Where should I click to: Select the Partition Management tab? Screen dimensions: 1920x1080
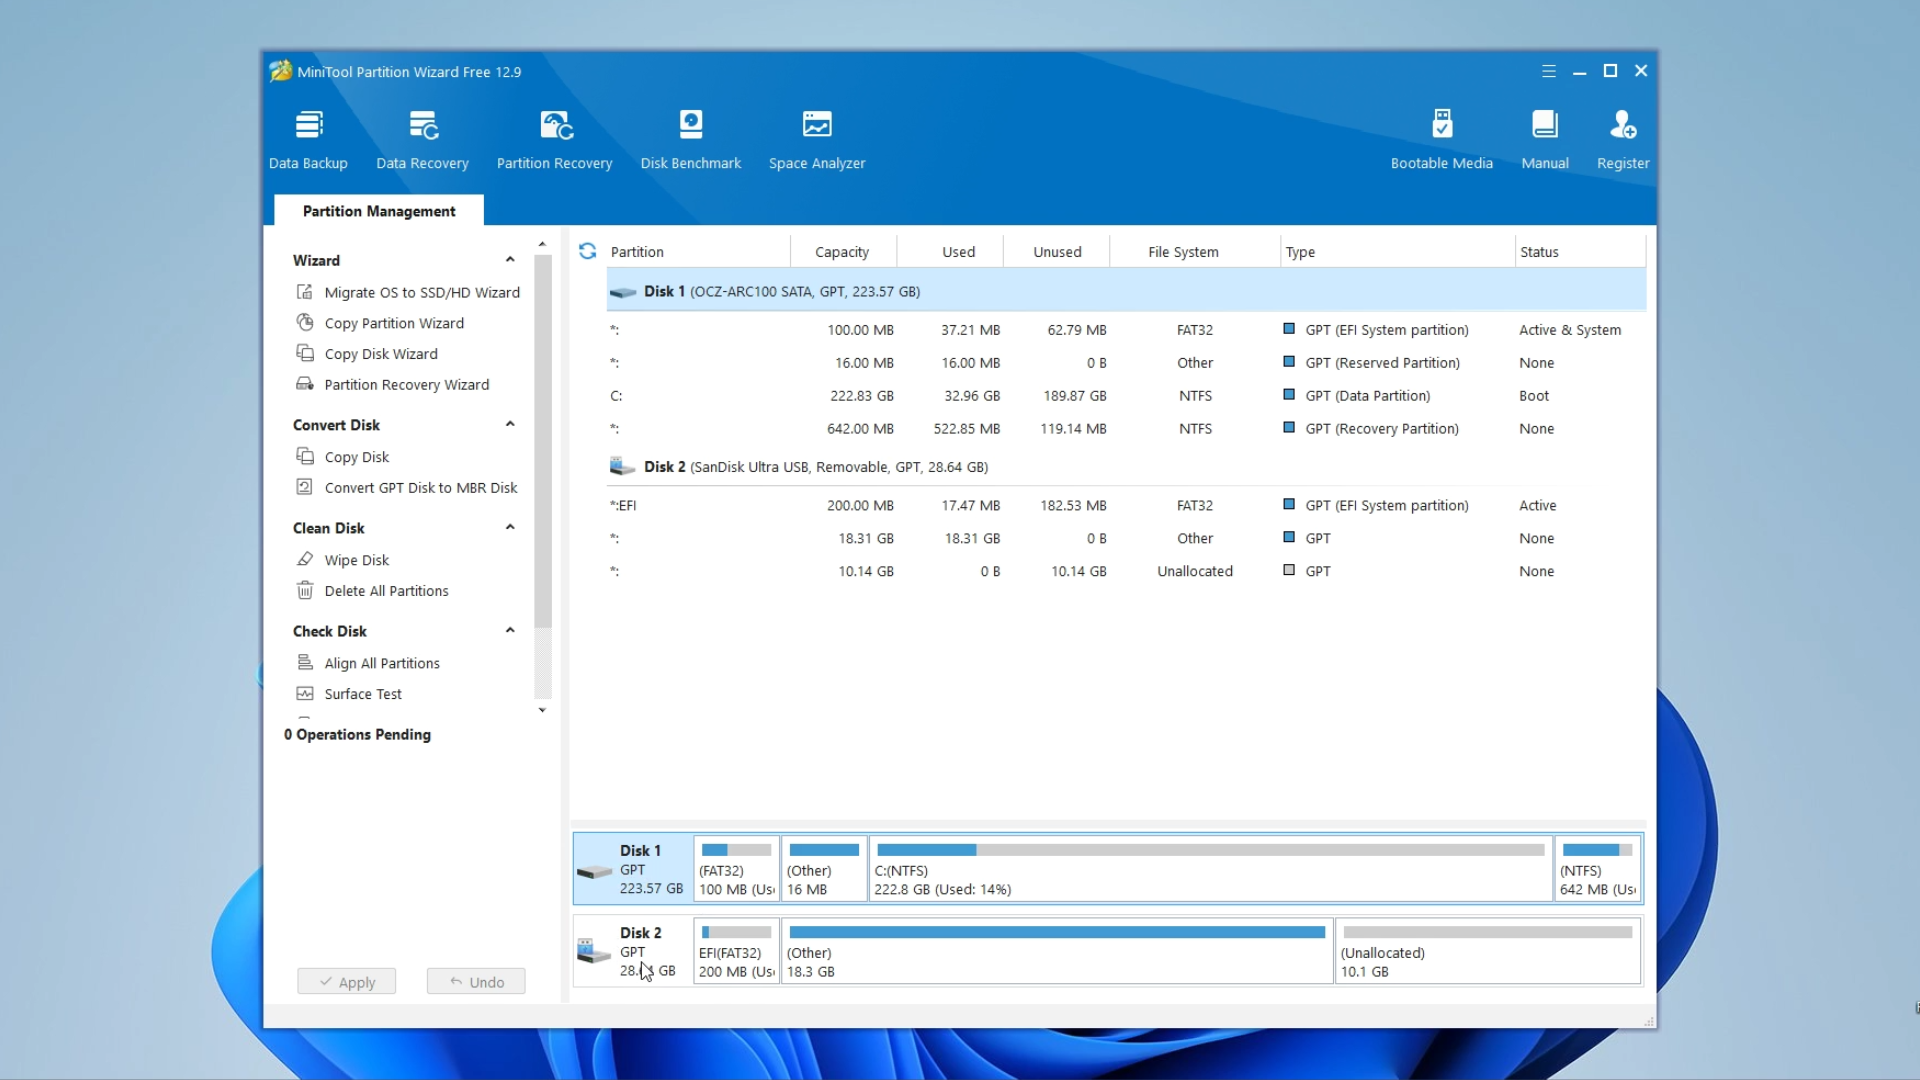(x=379, y=211)
